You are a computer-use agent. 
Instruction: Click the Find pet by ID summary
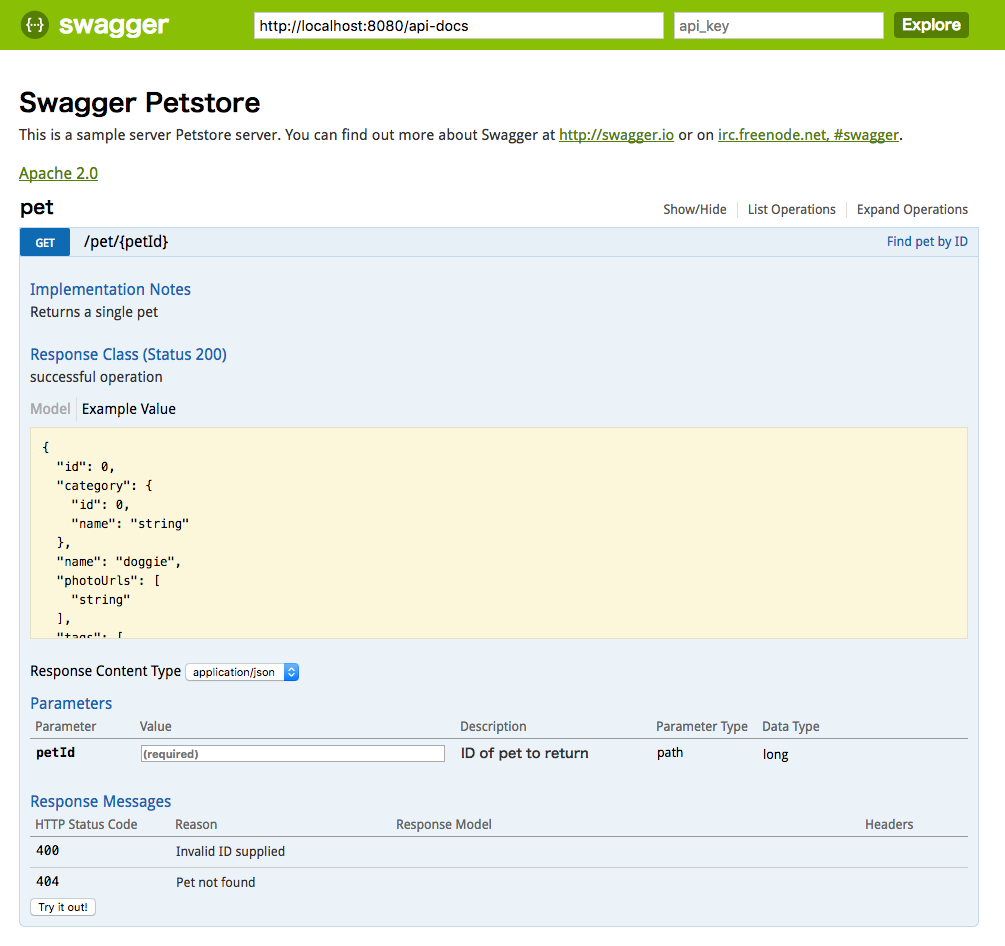click(x=927, y=242)
